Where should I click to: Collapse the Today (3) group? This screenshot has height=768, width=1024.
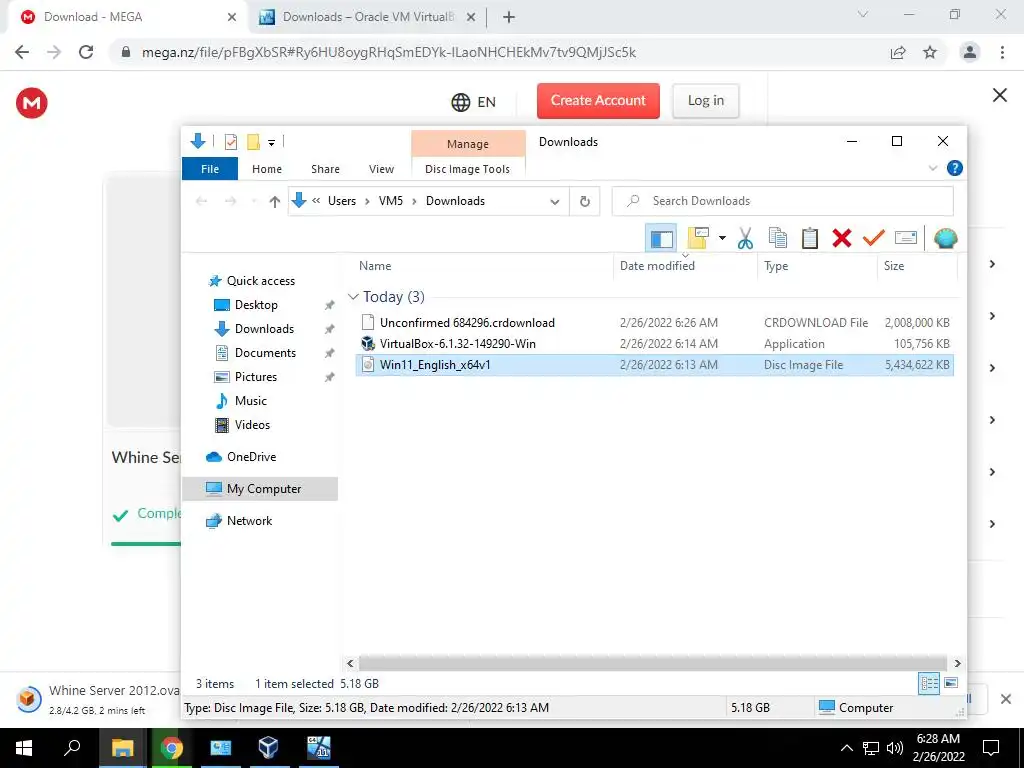coord(353,297)
